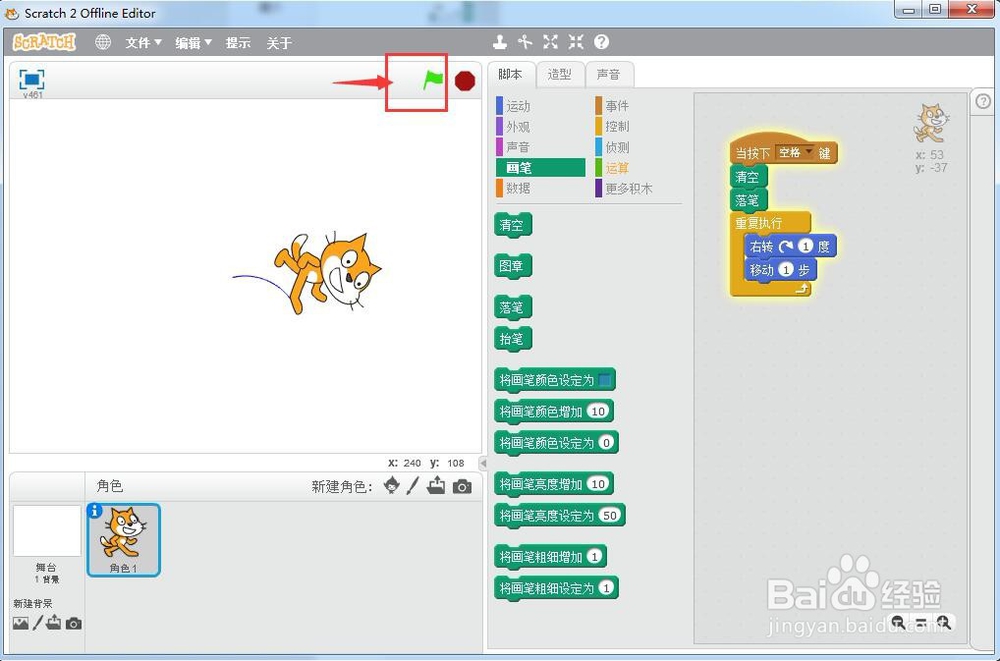This screenshot has width=1000, height=661.
Task: Select the 画笔 pen category
Action: pyautogui.click(x=541, y=168)
